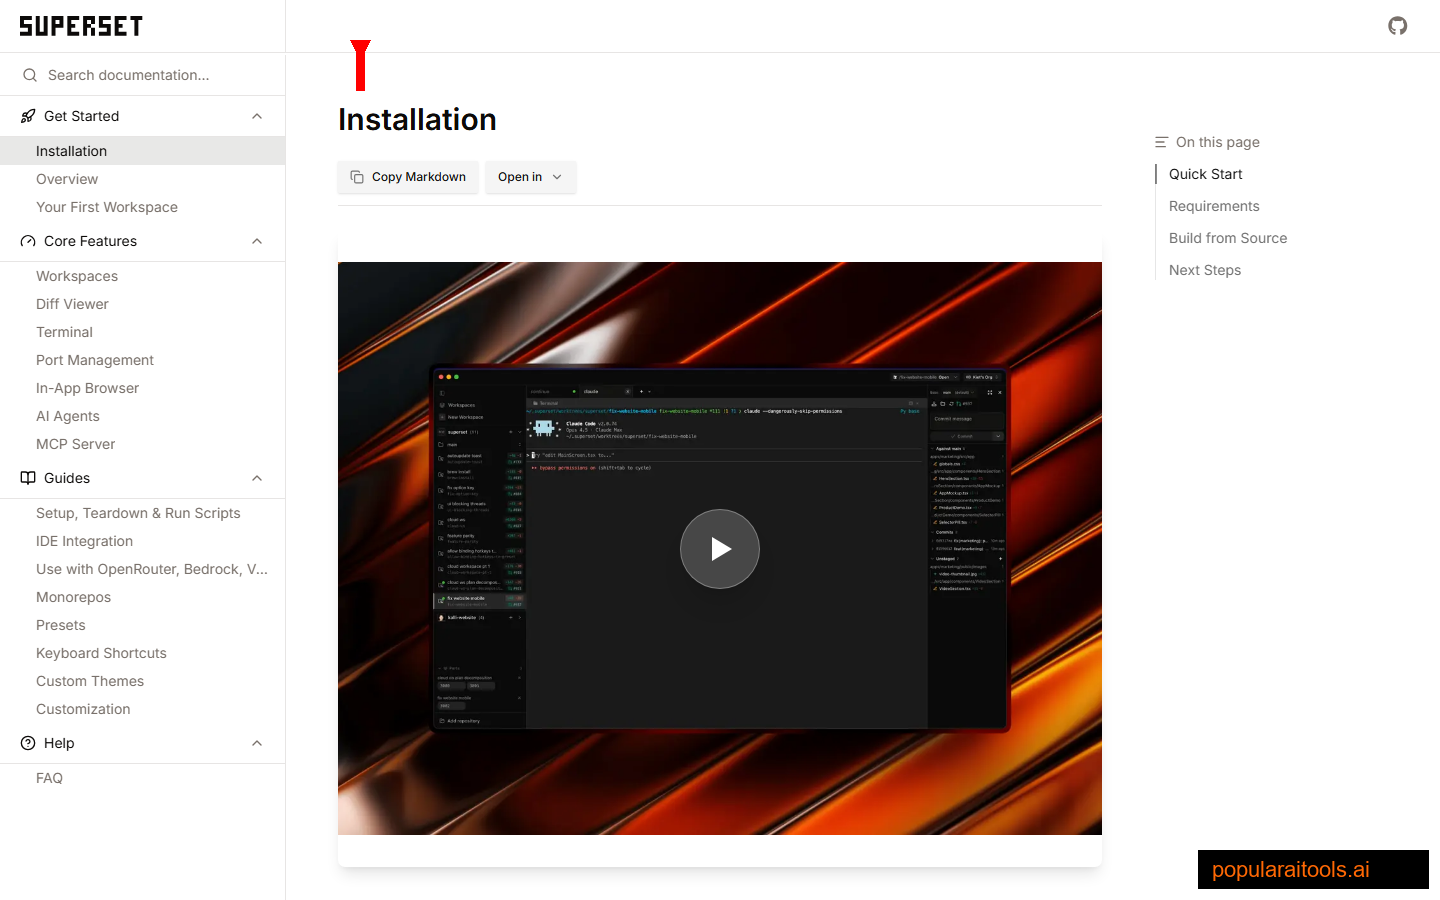The height and width of the screenshot is (900, 1440).
Task: Open the Keyboard Shortcuts guide
Action: pos(101,653)
